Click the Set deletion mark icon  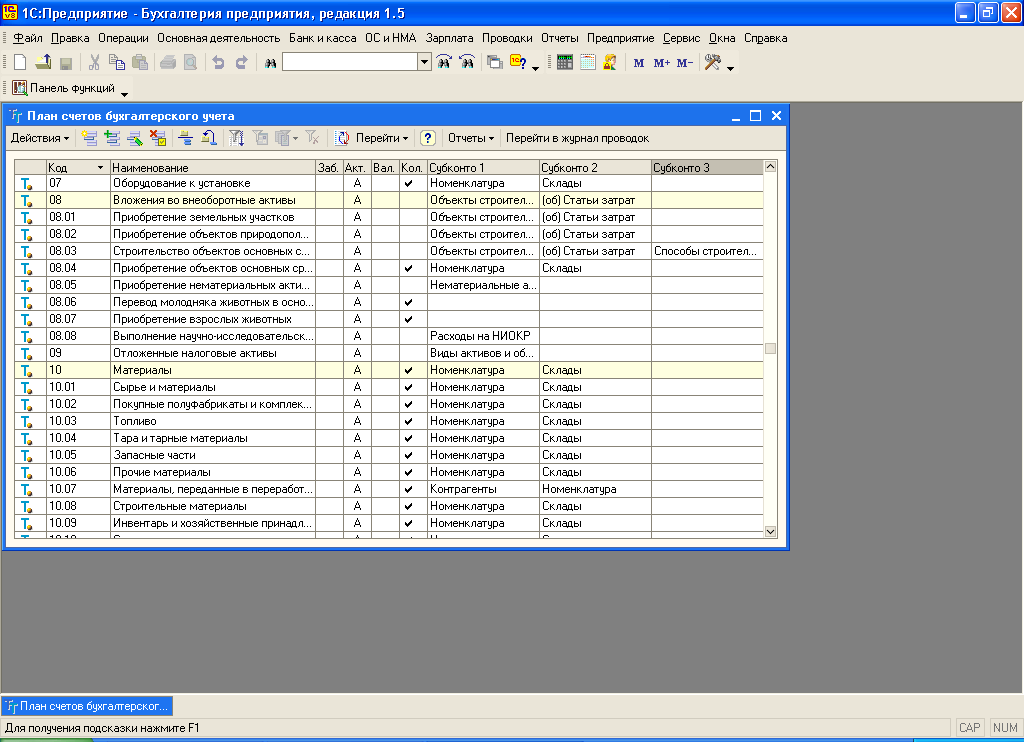158,138
